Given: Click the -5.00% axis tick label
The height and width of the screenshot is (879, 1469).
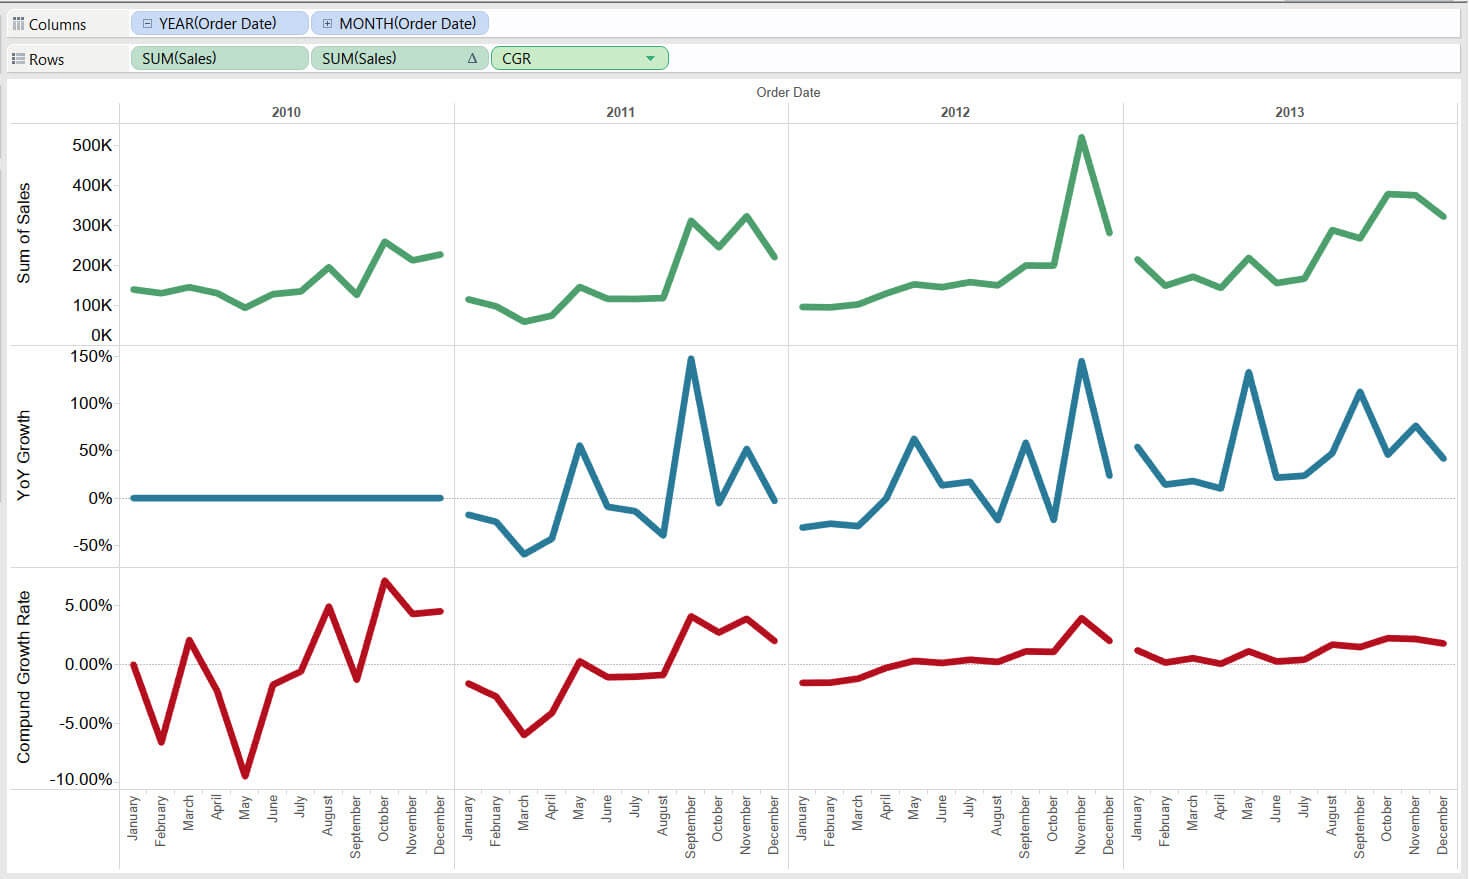Looking at the screenshot, I should pyautogui.click(x=85, y=723).
